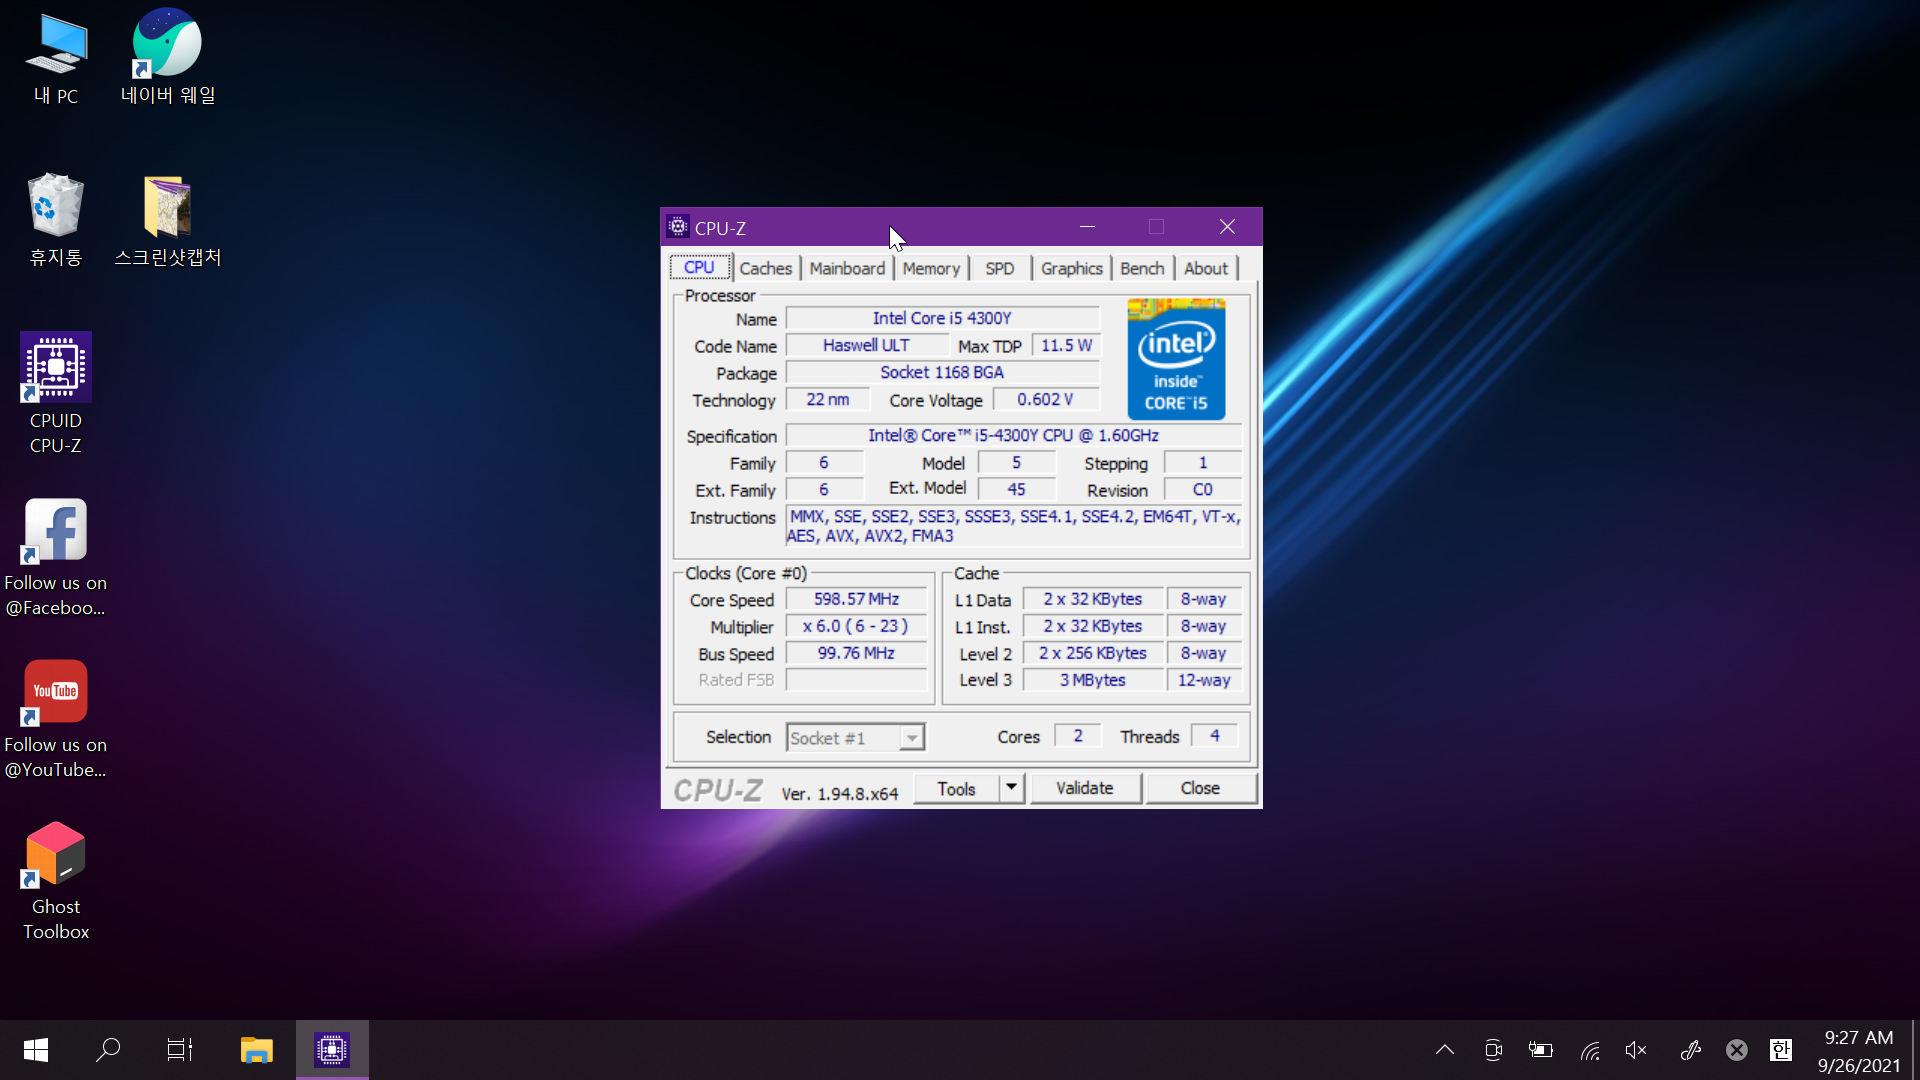The height and width of the screenshot is (1080, 1920).
Task: Click the Level 3 12-way value
Action: pos(1204,680)
